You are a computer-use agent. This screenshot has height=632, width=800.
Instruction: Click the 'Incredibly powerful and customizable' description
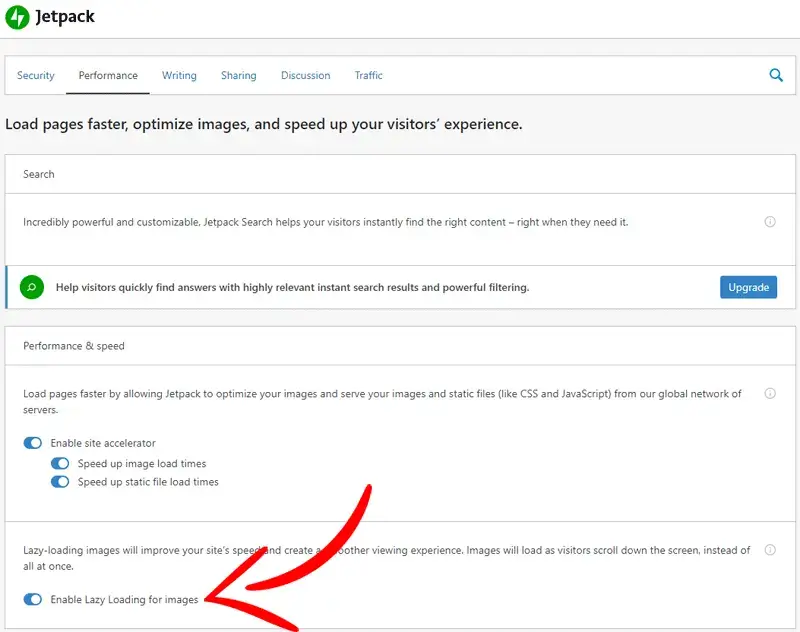(x=326, y=222)
